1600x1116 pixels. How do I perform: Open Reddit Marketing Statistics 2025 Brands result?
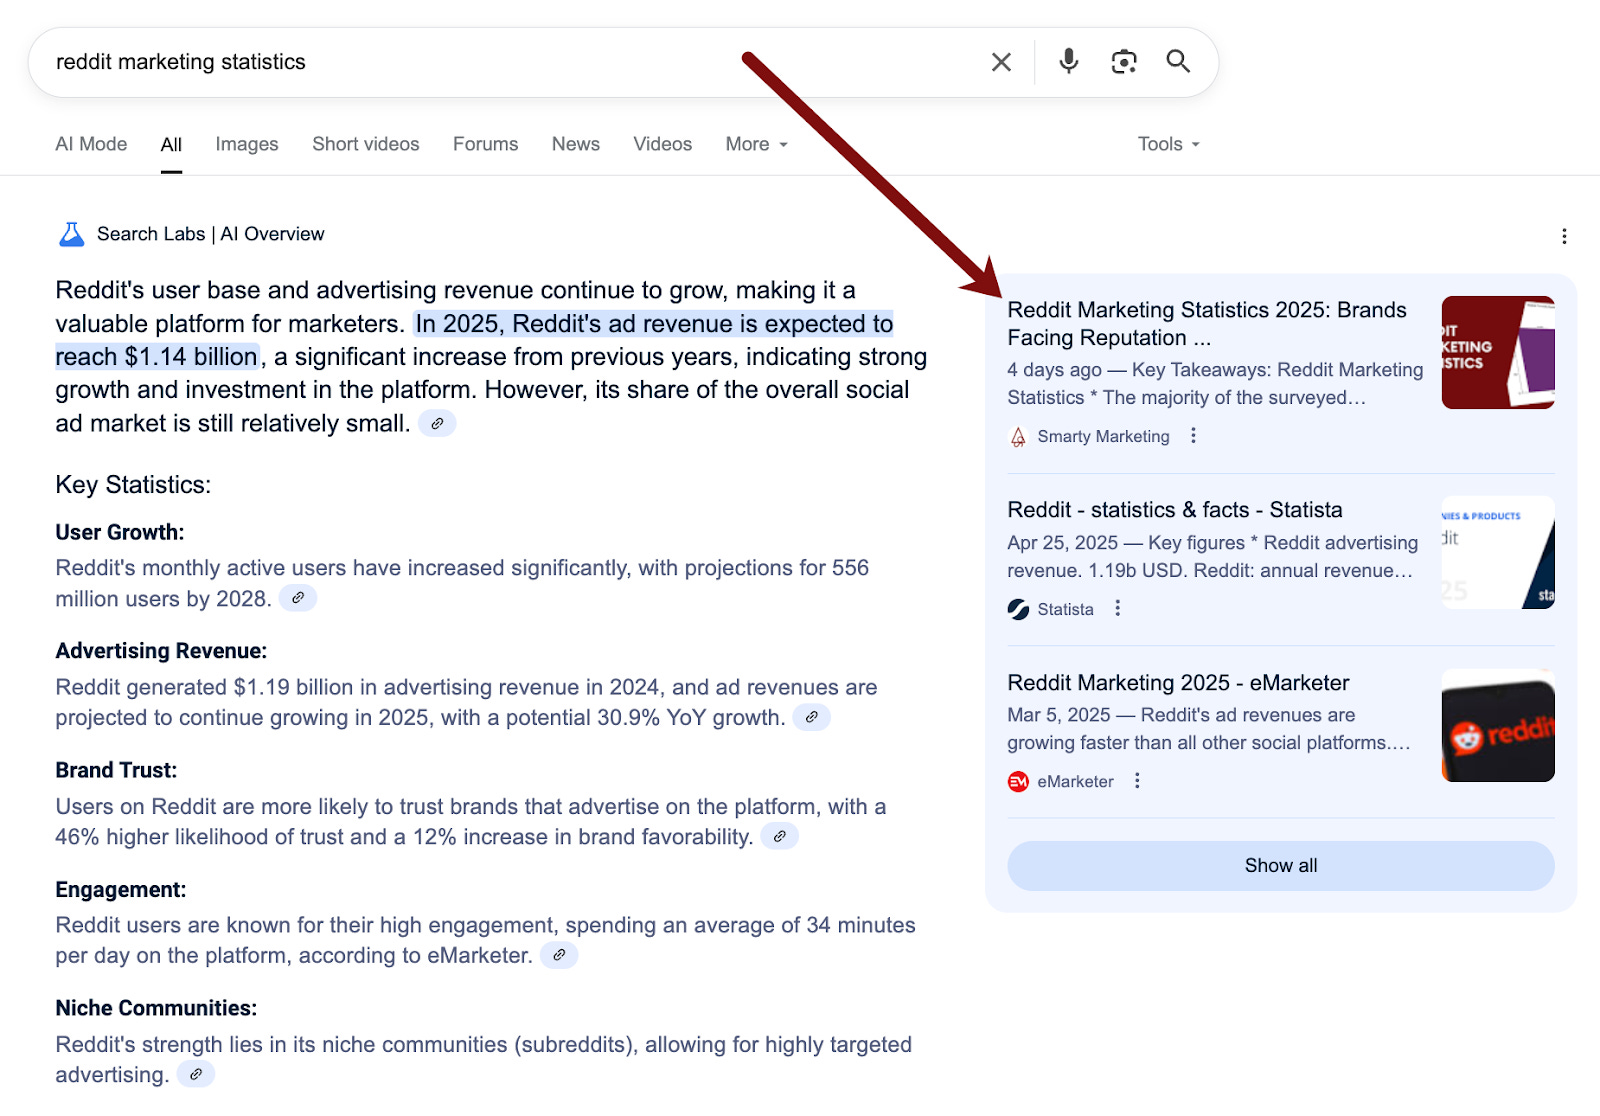1207,324
